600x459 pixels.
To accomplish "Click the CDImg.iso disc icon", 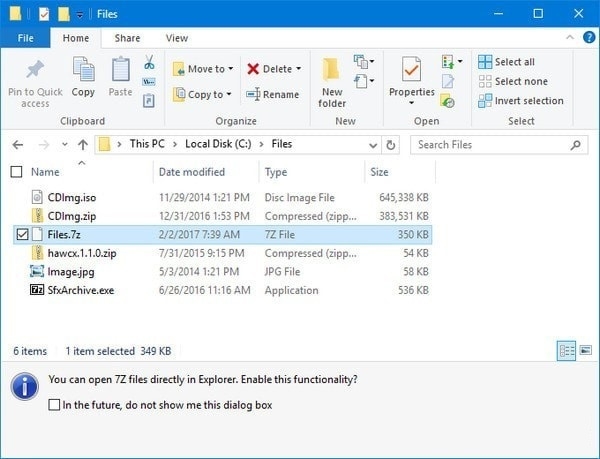I will point(37,197).
